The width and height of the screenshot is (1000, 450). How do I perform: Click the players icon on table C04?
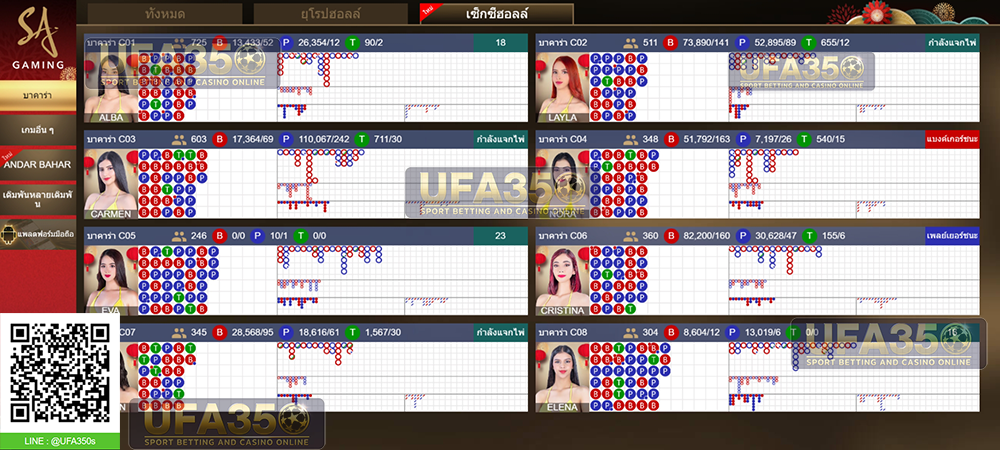coord(630,140)
